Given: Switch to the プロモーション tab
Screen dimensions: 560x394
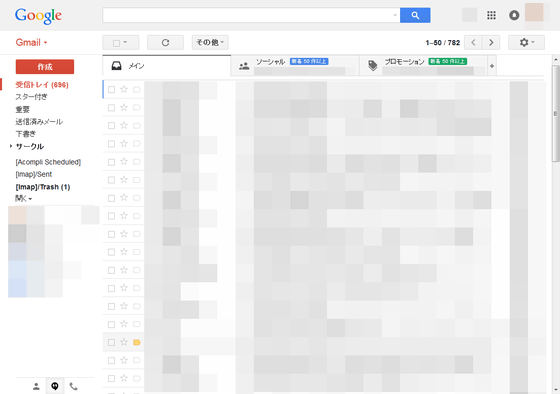Looking at the screenshot, I should coord(424,66).
